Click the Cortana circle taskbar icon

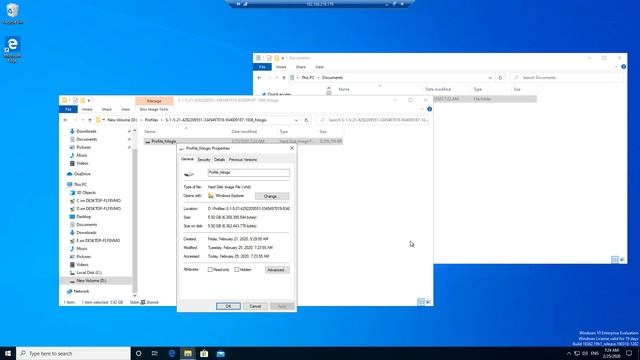pos(138,353)
